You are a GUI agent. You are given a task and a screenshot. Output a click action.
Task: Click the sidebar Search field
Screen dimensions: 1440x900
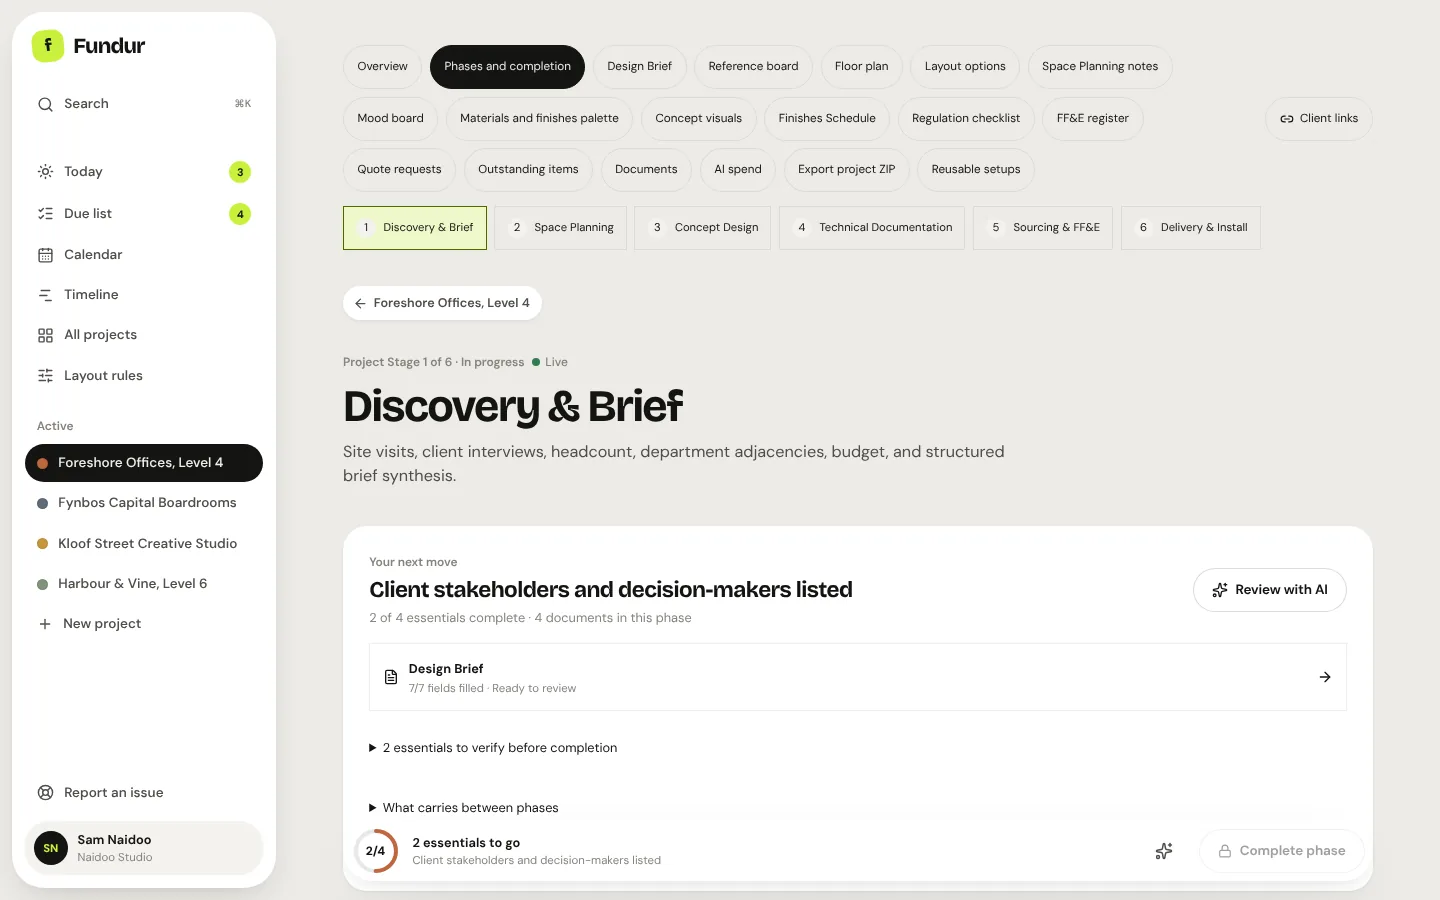click(x=144, y=104)
